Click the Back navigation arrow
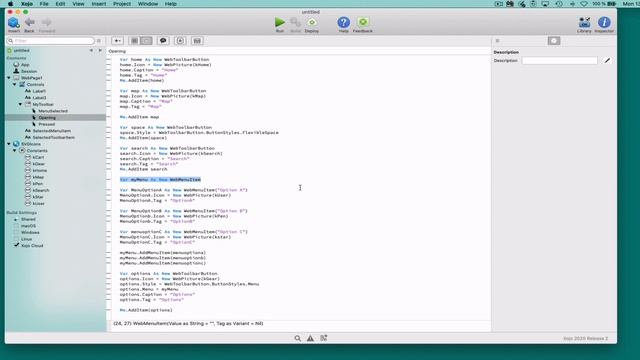Screen dimensions: 640x360 (29, 24)
